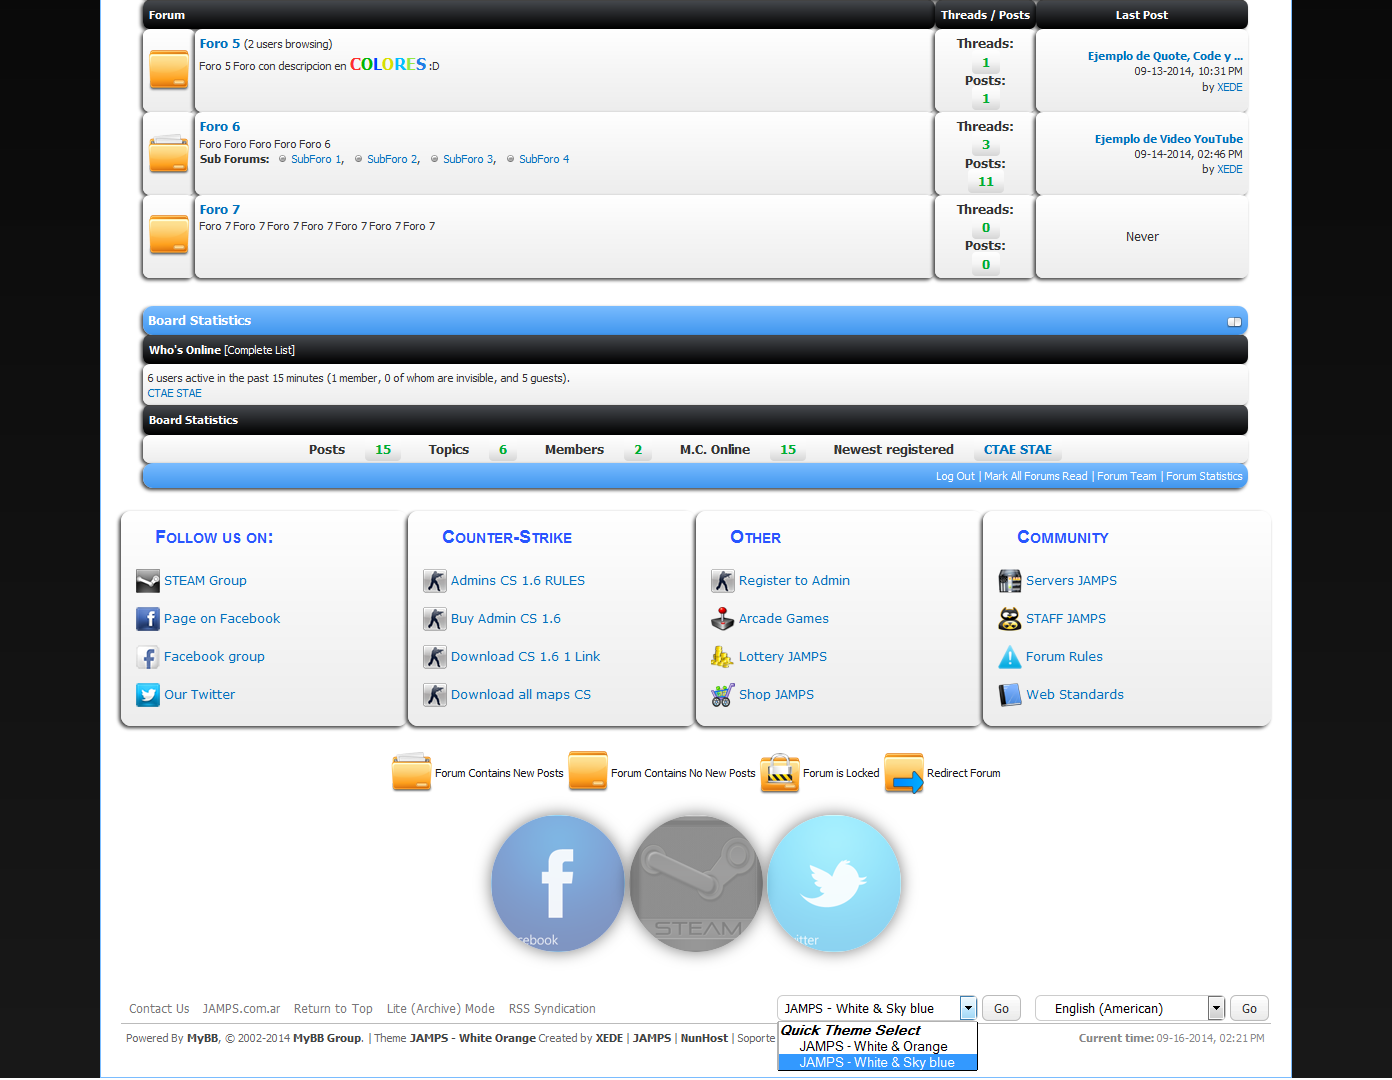Open the Page on Facebook text link
This screenshot has height=1080, width=1392.
tap(222, 619)
